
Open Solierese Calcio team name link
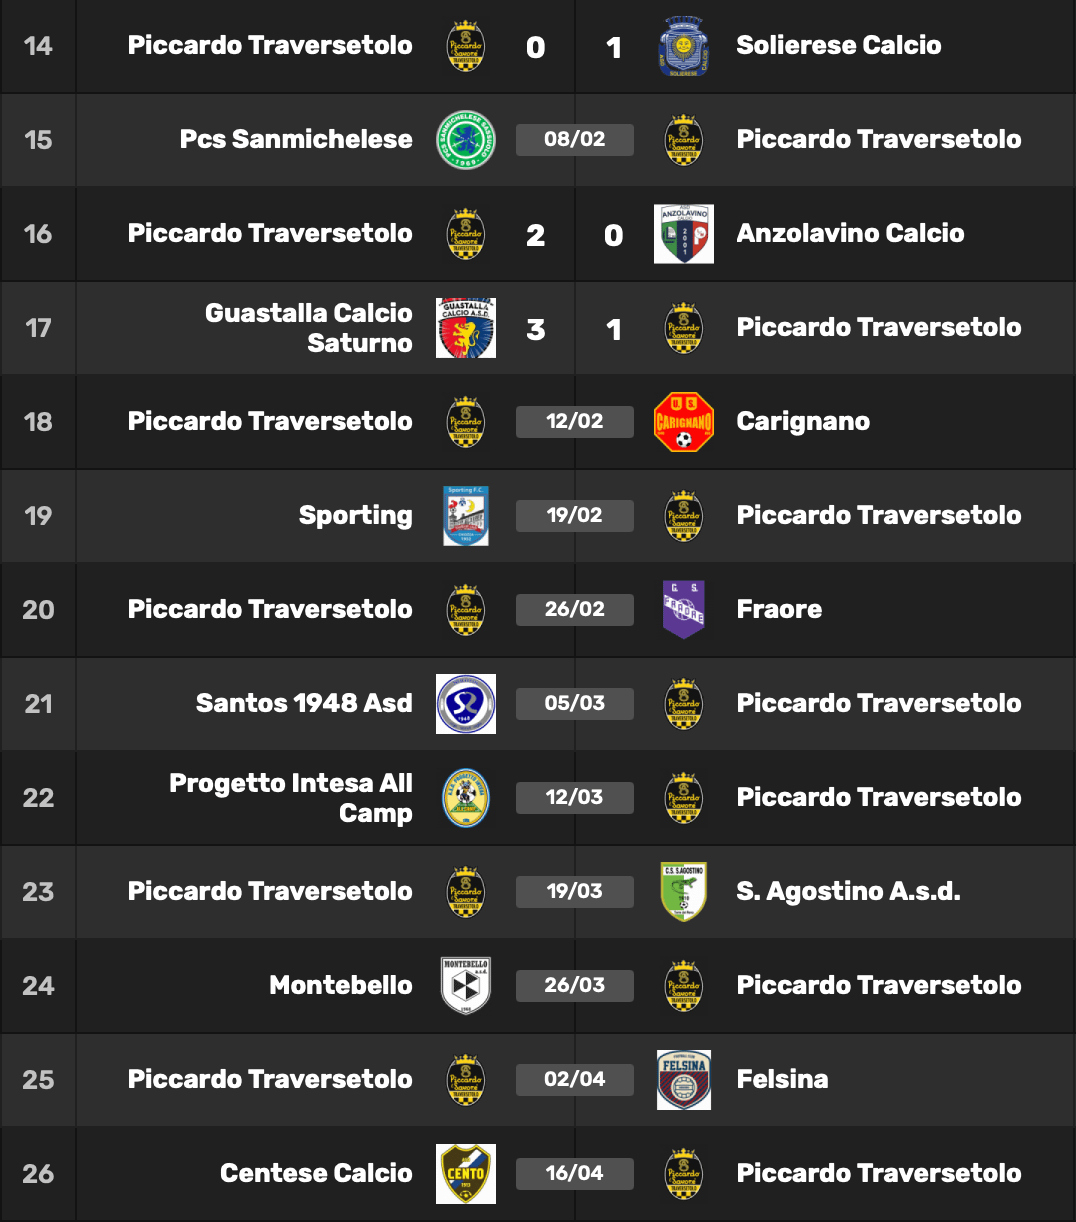839,46
